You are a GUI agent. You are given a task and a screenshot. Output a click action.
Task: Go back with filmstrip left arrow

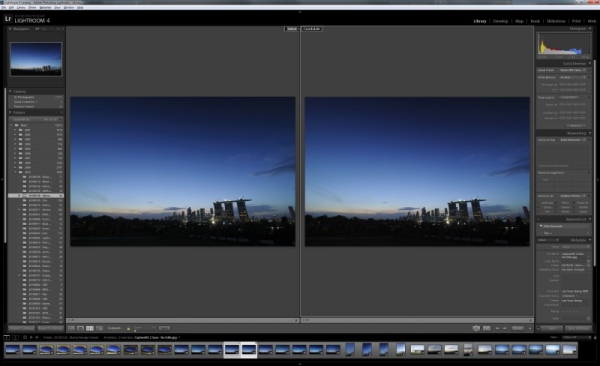pos(31,337)
